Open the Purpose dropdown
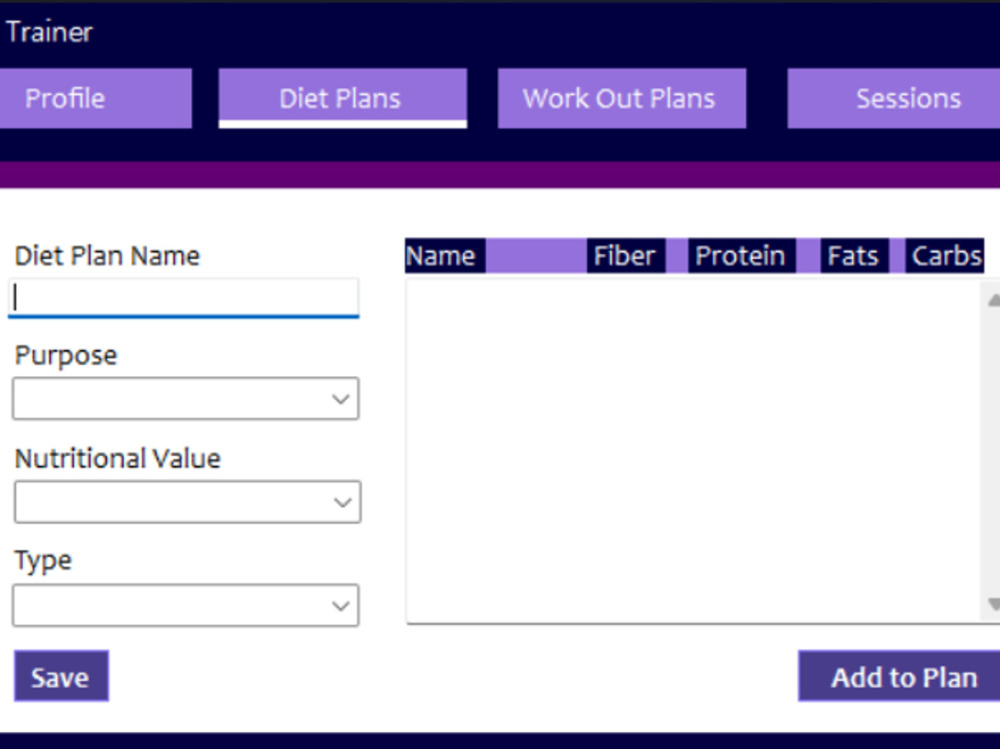Image resolution: width=1000 pixels, height=749 pixels. [x=186, y=398]
